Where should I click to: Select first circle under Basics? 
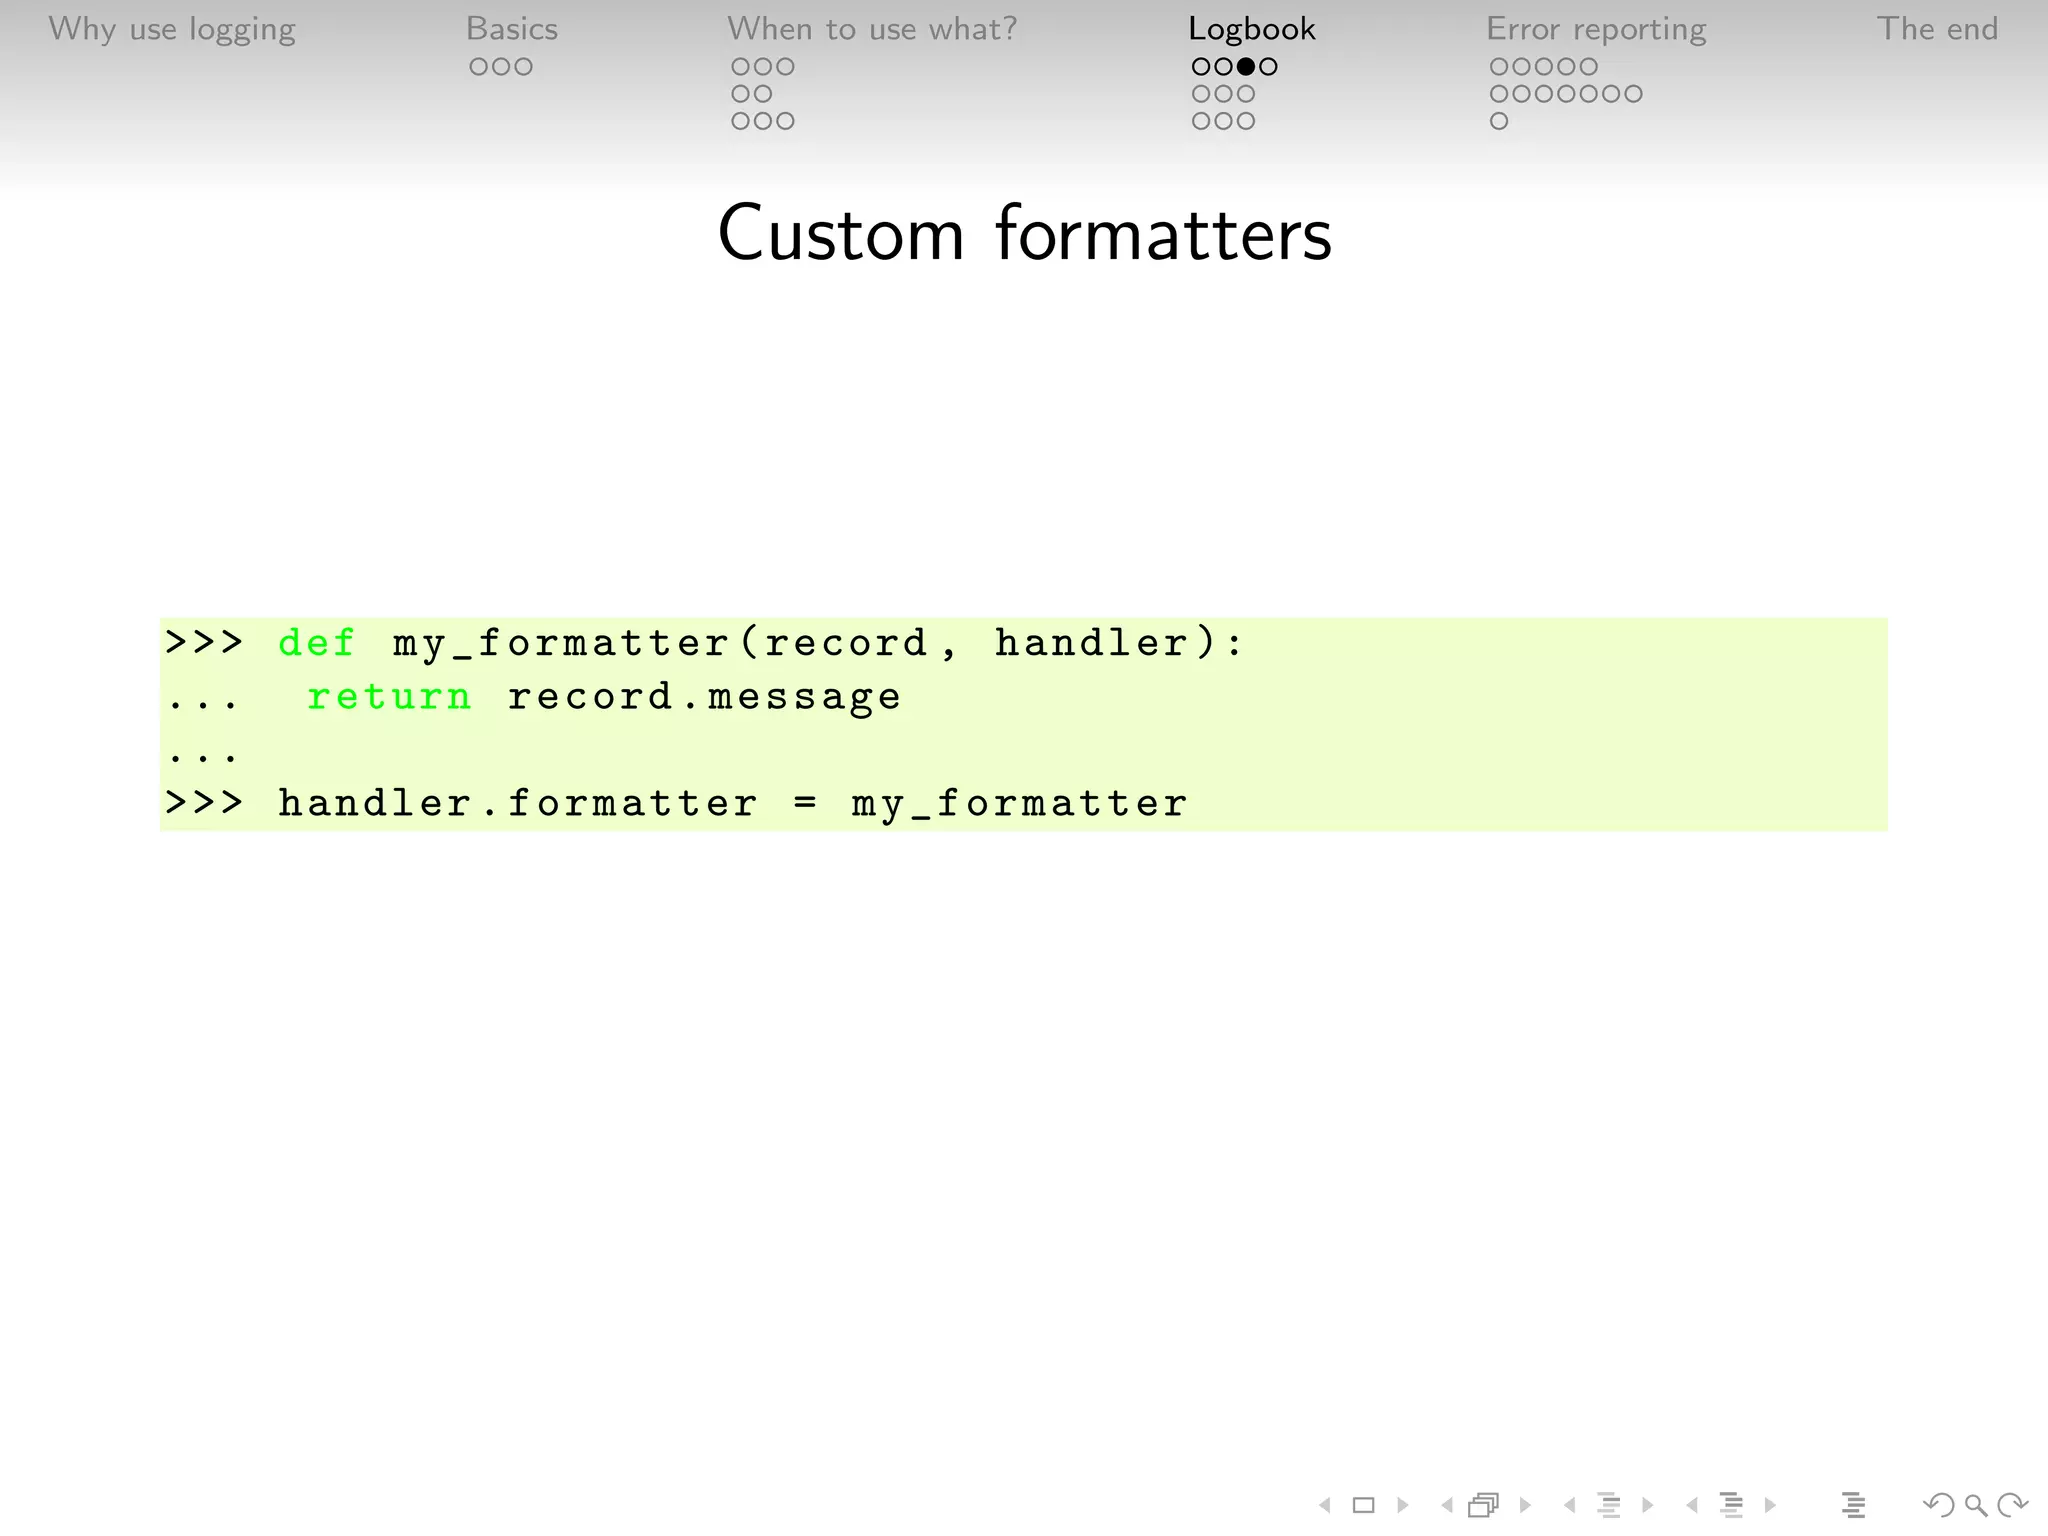click(x=479, y=67)
